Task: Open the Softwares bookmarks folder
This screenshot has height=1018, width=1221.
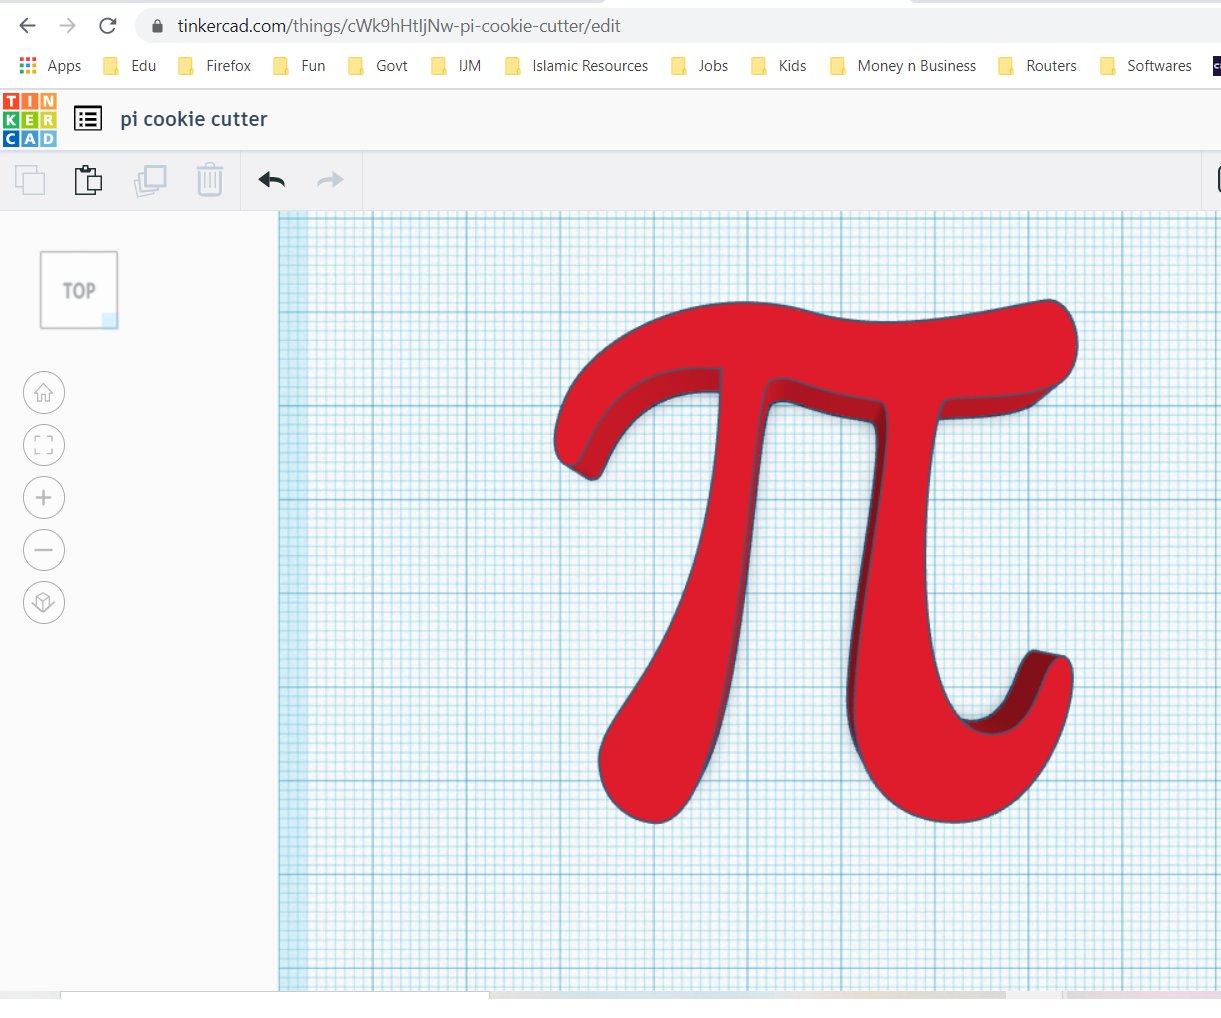Action: coord(1158,65)
